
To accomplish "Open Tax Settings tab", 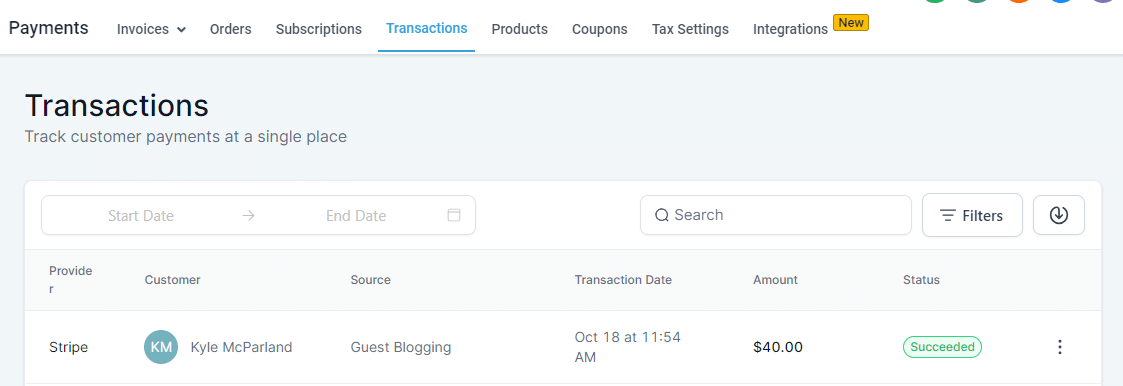I will point(690,29).
